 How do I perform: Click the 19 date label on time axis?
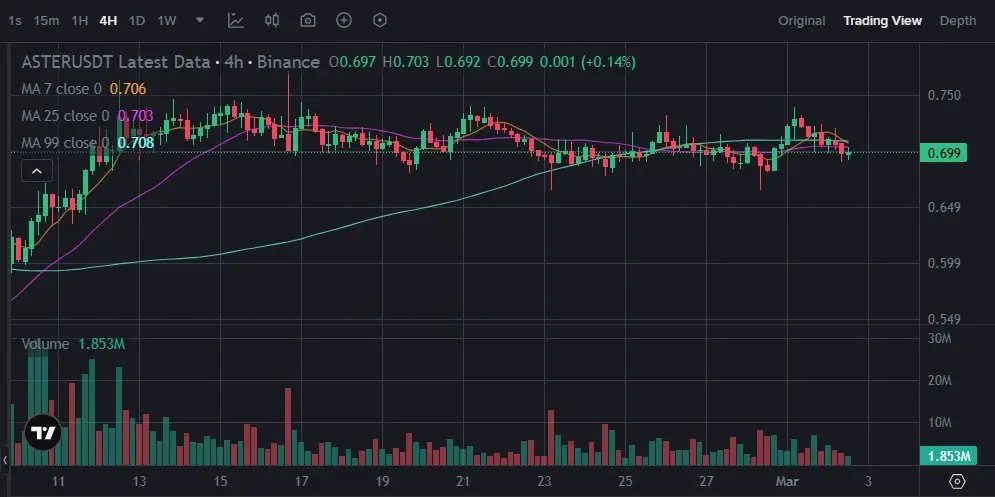pyautogui.click(x=383, y=480)
